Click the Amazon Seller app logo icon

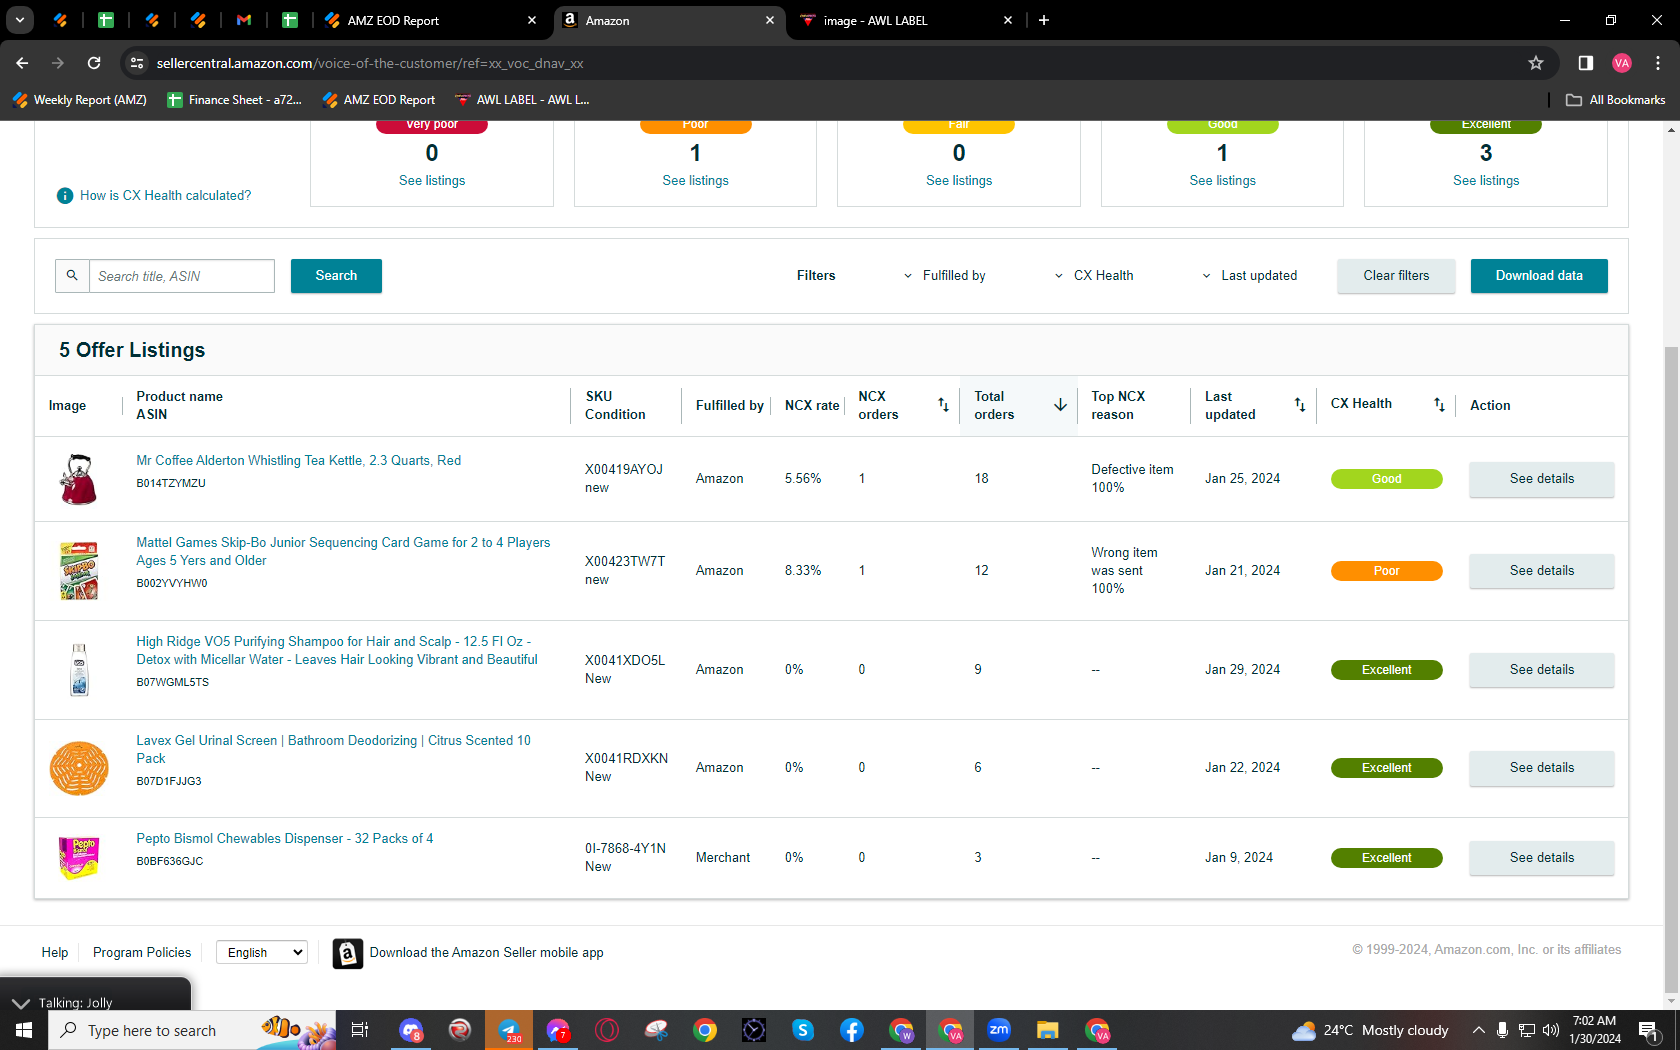348,954
